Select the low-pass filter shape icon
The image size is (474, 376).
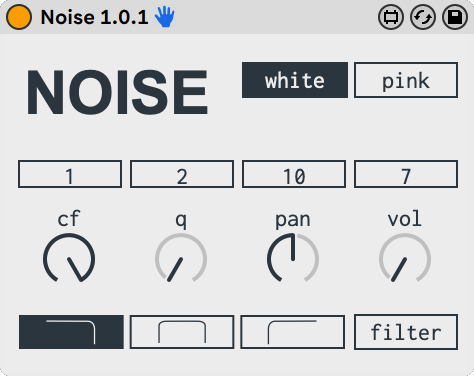coord(71,332)
